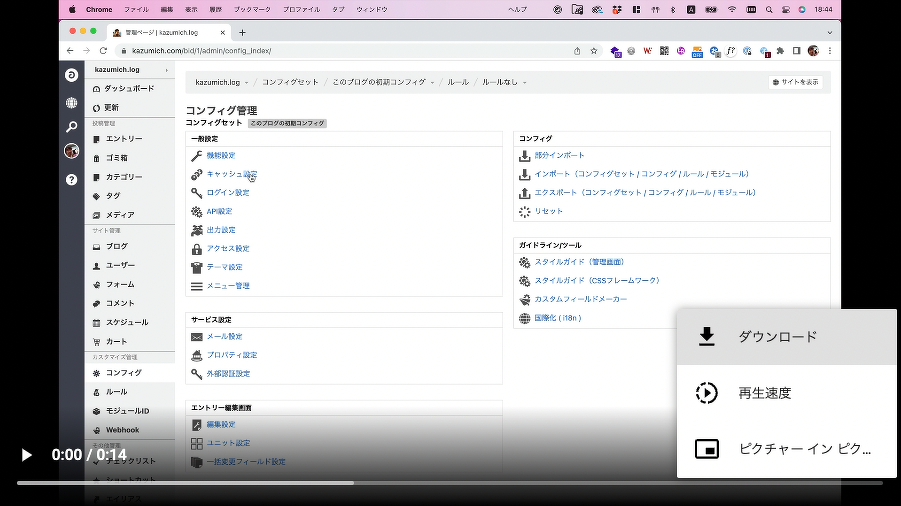The image size is (901, 506).
Task: Select ダウンロード from the popup menu
Action: (x=787, y=337)
